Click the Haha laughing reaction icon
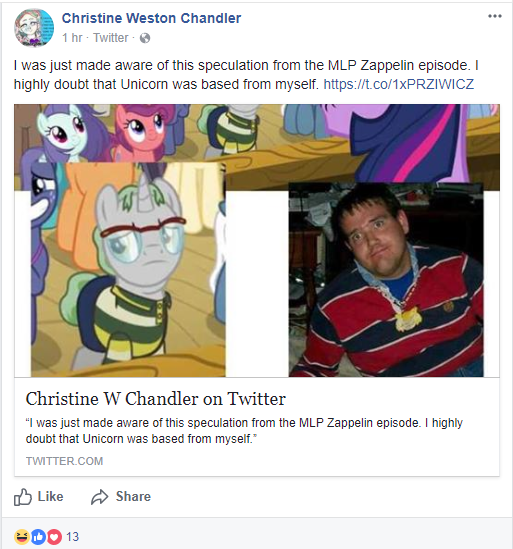The width and height of the screenshot is (513, 549). tap(22, 537)
